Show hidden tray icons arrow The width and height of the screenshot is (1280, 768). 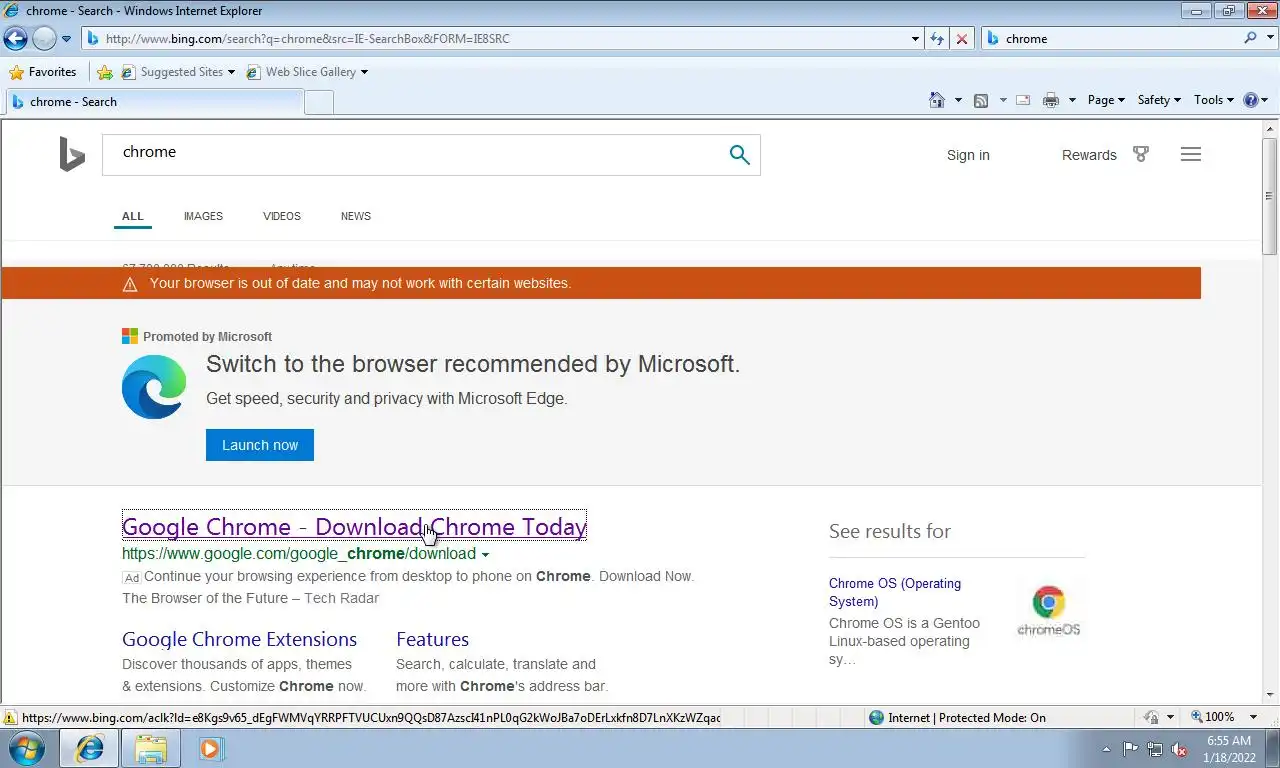[1106, 749]
